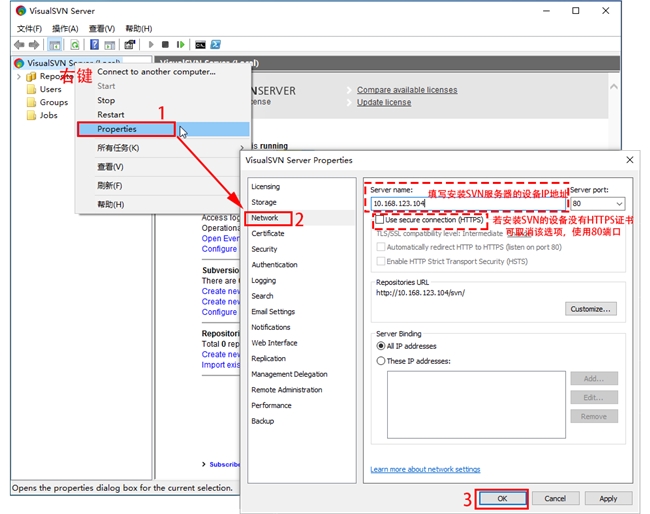Image resolution: width=650 pixels, height=514 pixels.
Task: Open Learn more about network settings link
Action: [x=425, y=469]
